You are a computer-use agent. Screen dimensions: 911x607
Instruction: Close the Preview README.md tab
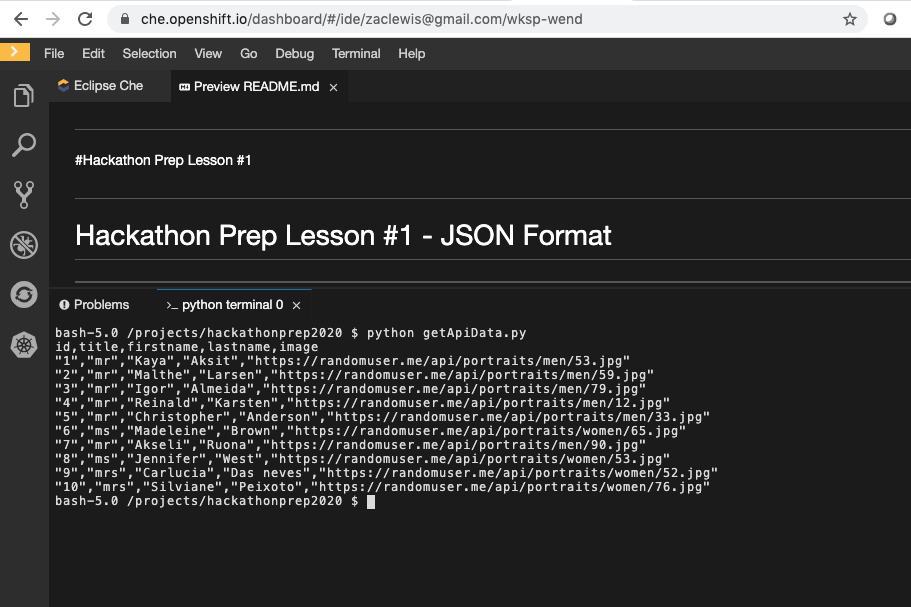pos(334,88)
